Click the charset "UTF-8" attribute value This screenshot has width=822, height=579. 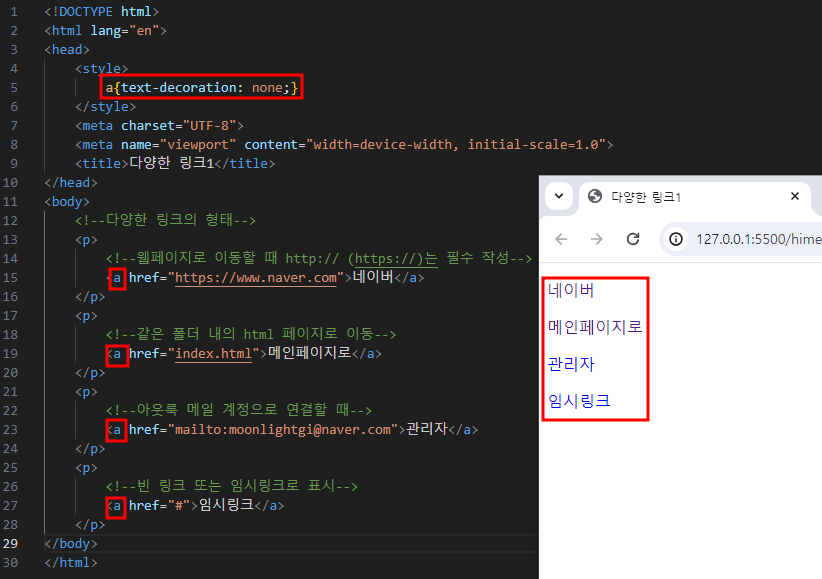coord(210,125)
